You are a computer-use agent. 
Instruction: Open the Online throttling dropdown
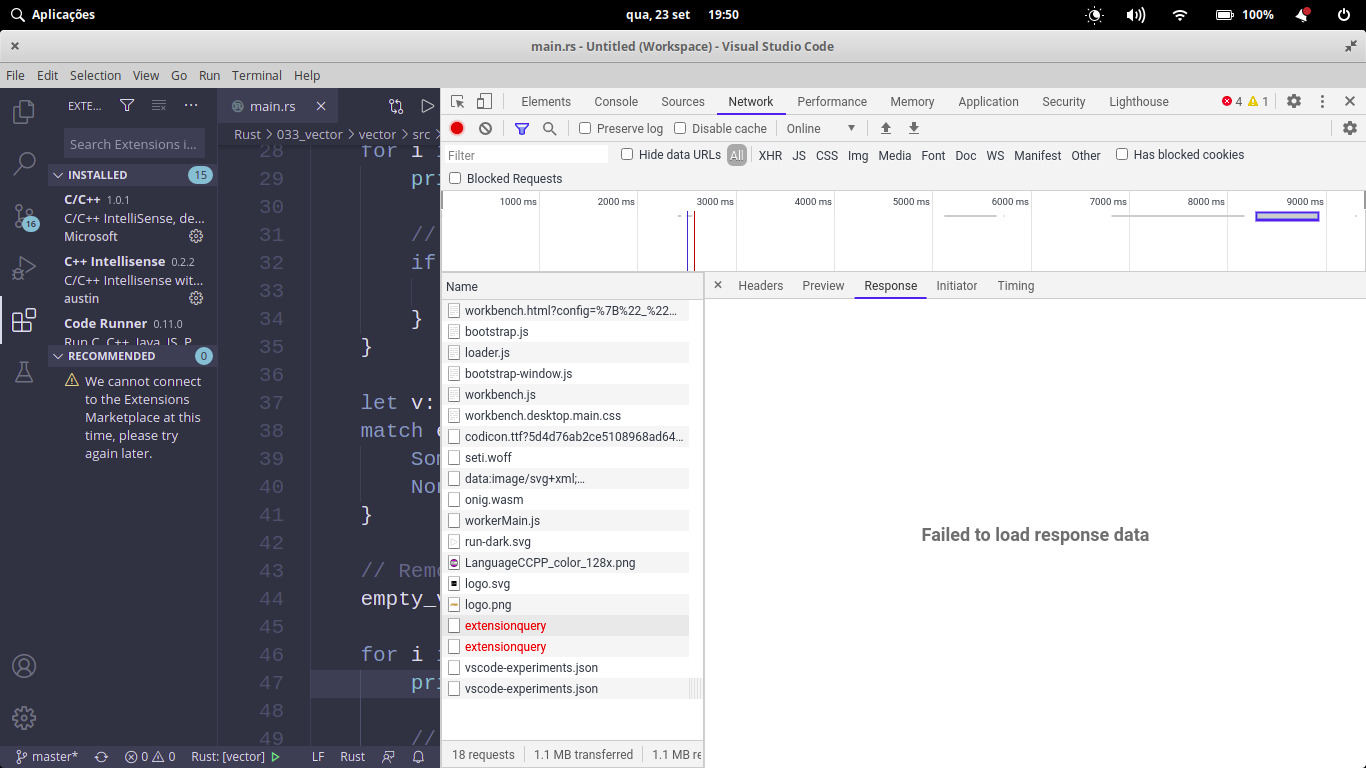tap(820, 128)
